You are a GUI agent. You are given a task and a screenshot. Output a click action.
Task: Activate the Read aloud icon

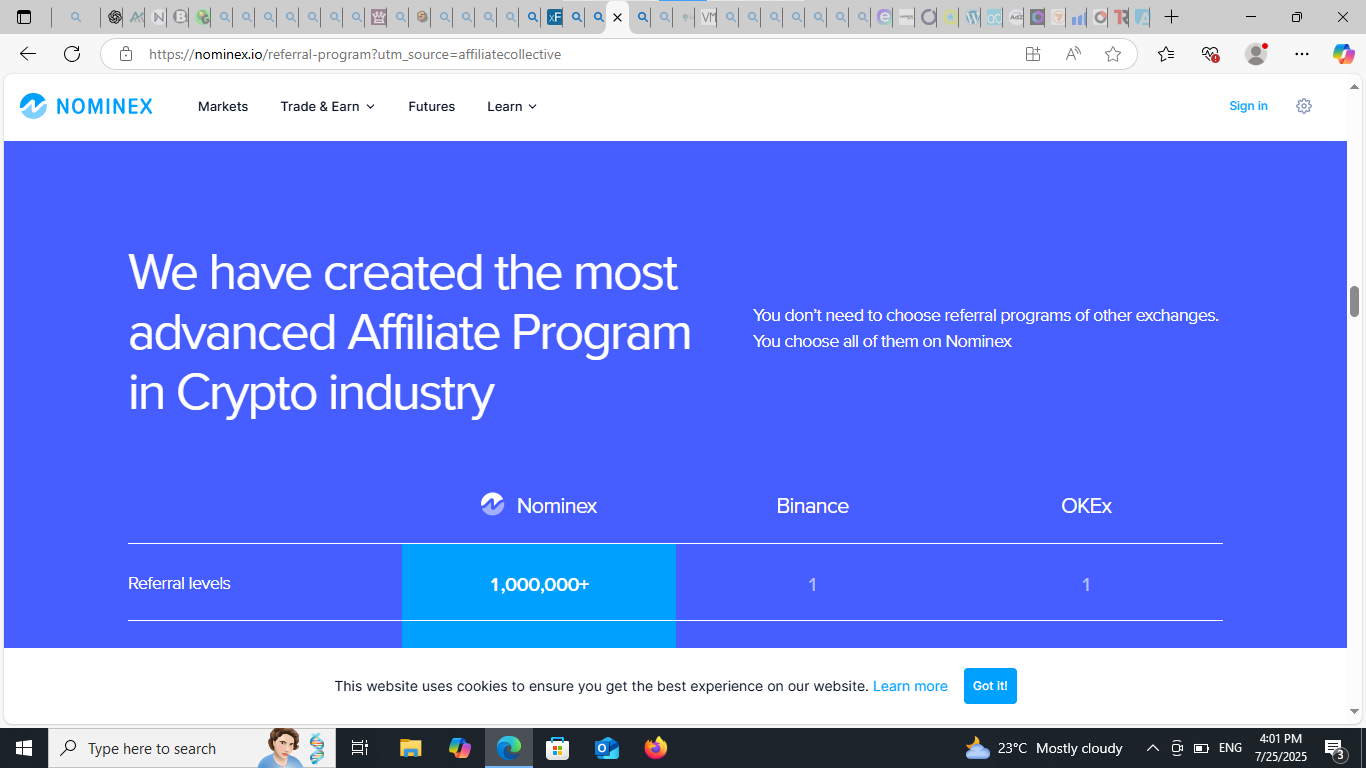pos(1073,54)
